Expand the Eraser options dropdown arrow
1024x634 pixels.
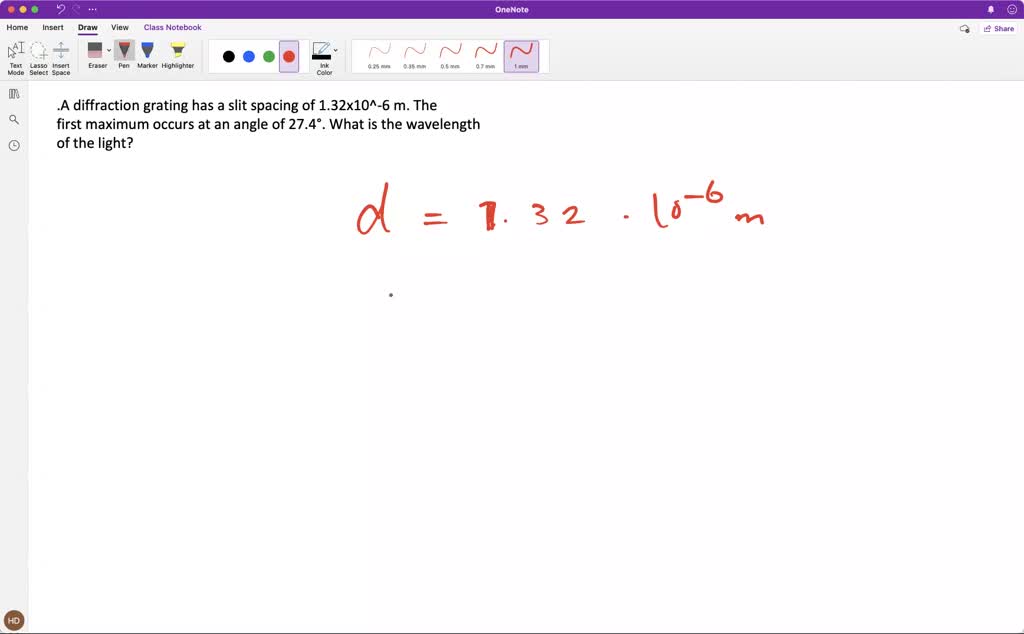click(x=109, y=50)
